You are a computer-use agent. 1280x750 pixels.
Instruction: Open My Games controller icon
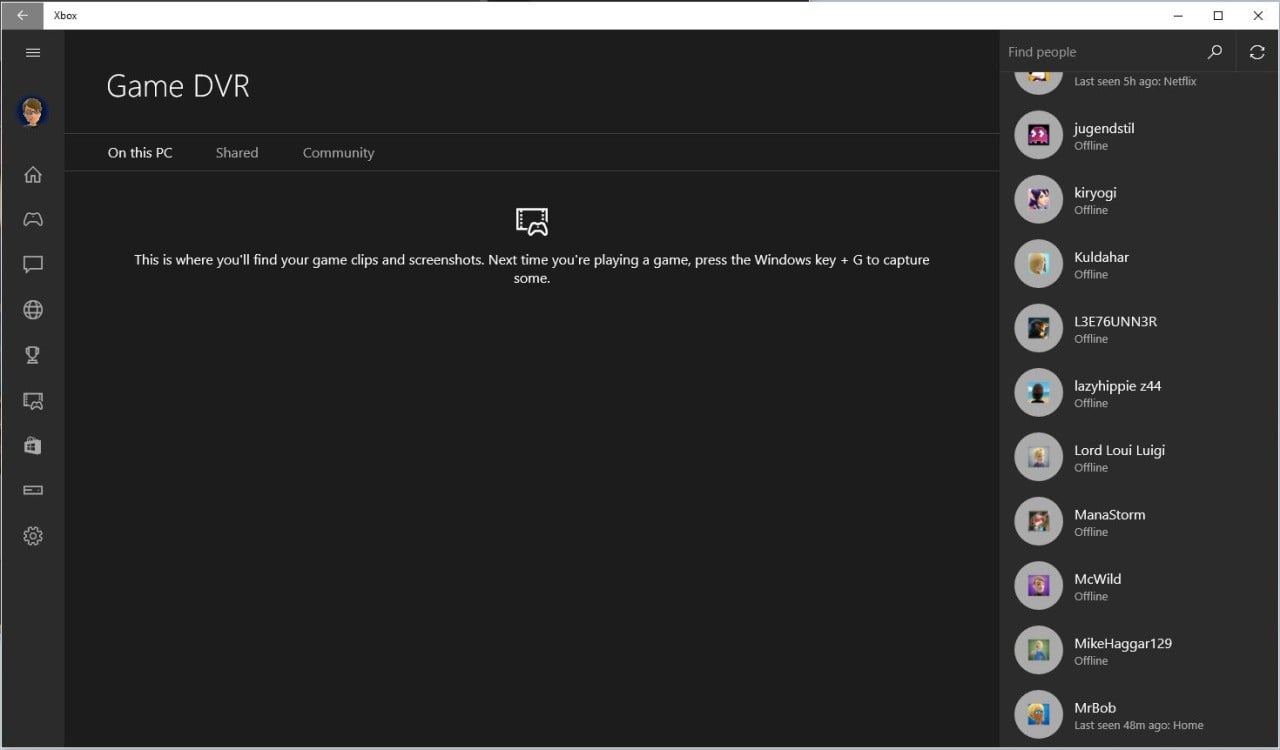pyautogui.click(x=33, y=220)
